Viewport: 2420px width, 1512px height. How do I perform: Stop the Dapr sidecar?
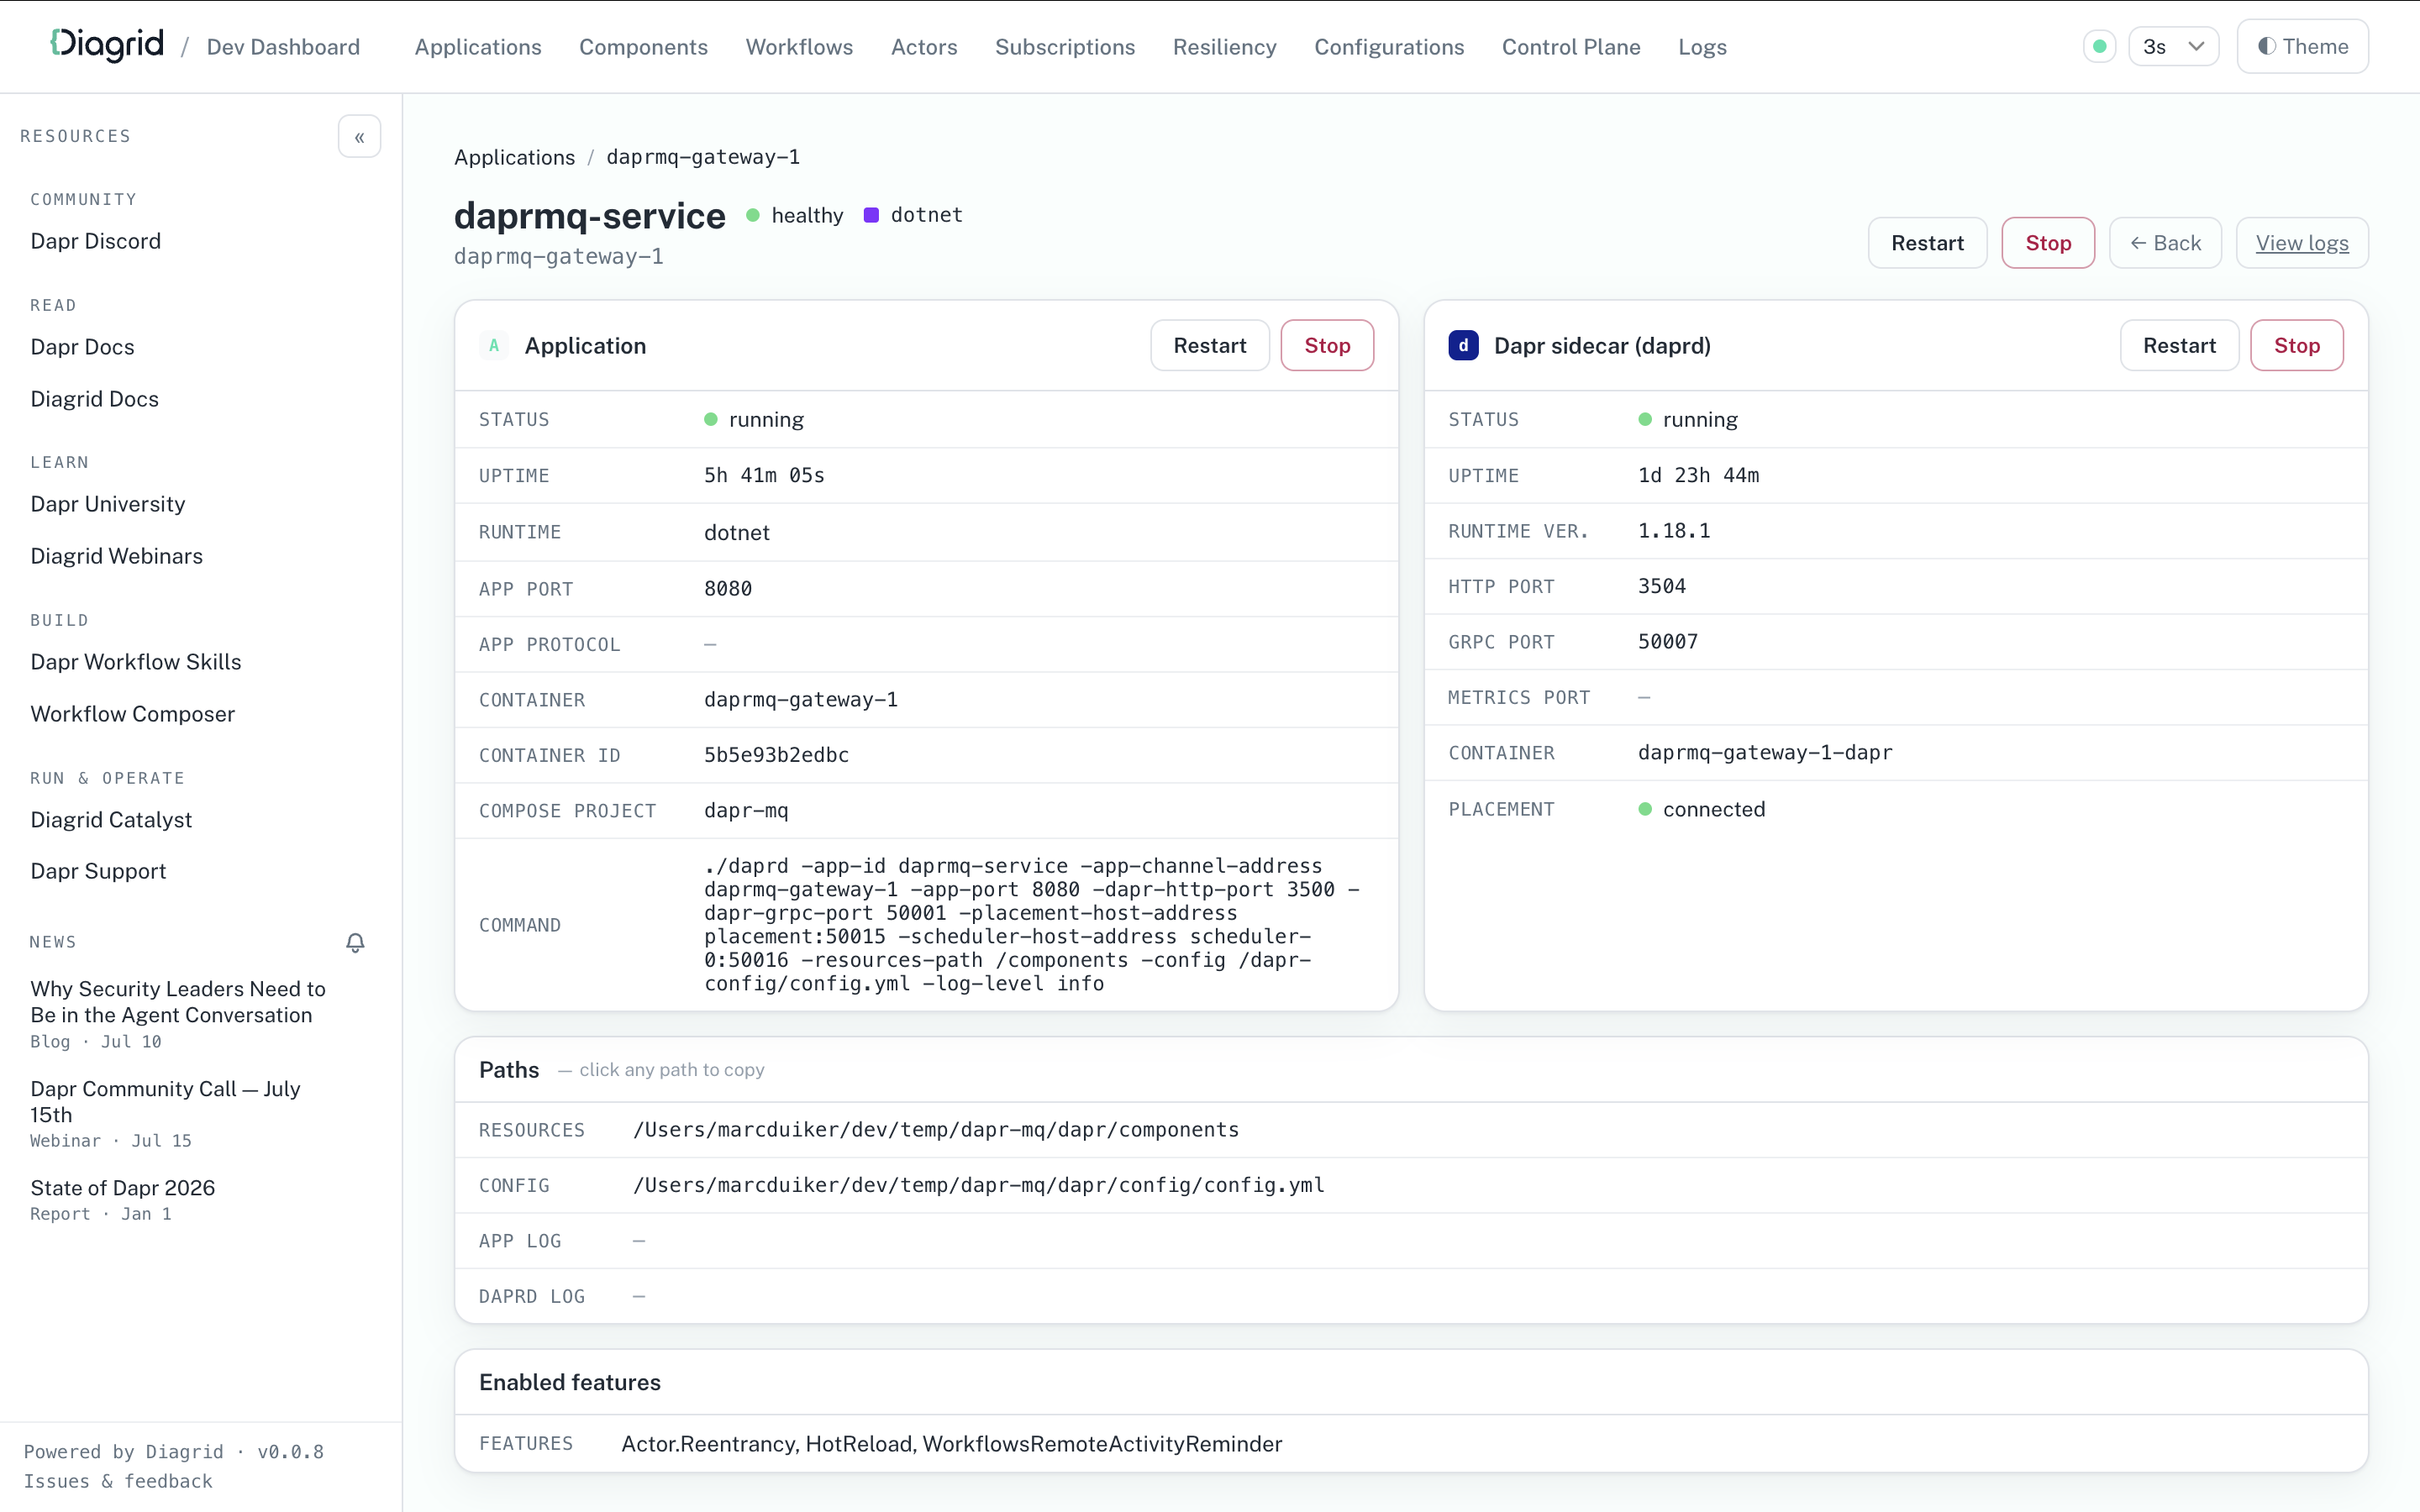pyautogui.click(x=2297, y=345)
